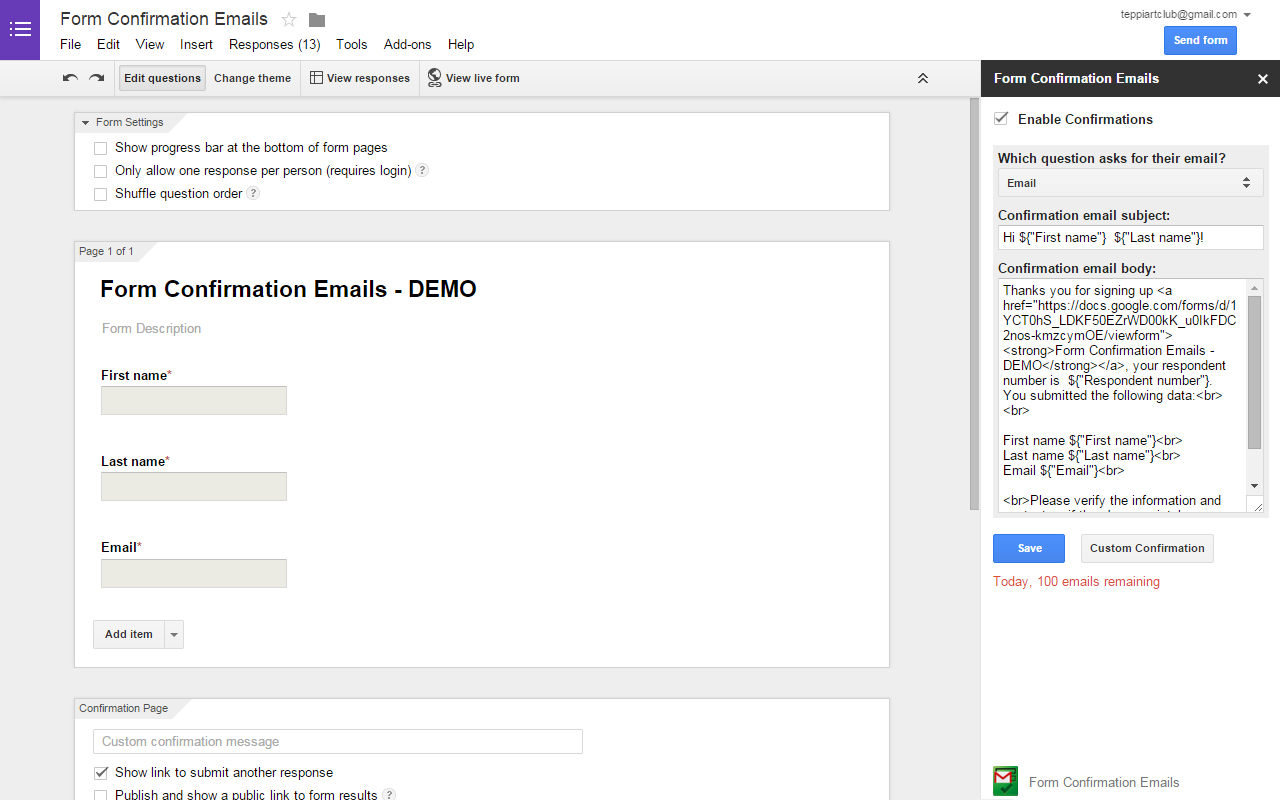Click the confirmation email subject field
The width and height of the screenshot is (1280, 800).
(x=1131, y=237)
